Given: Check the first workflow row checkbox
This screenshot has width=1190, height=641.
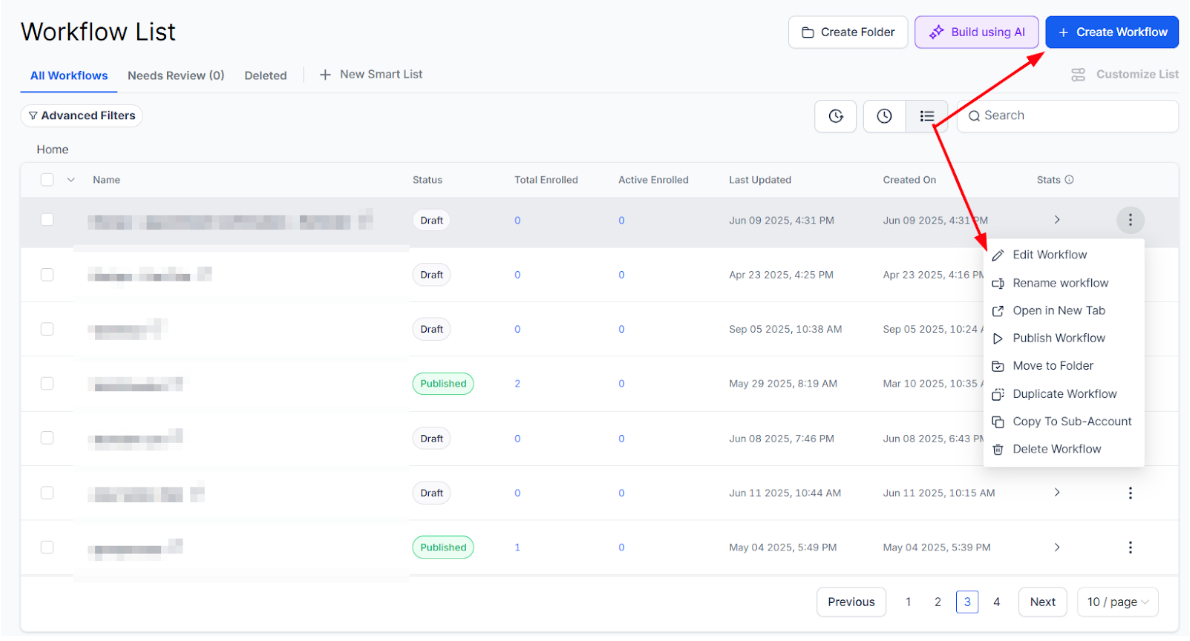Looking at the screenshot, I should pos(47,220).
